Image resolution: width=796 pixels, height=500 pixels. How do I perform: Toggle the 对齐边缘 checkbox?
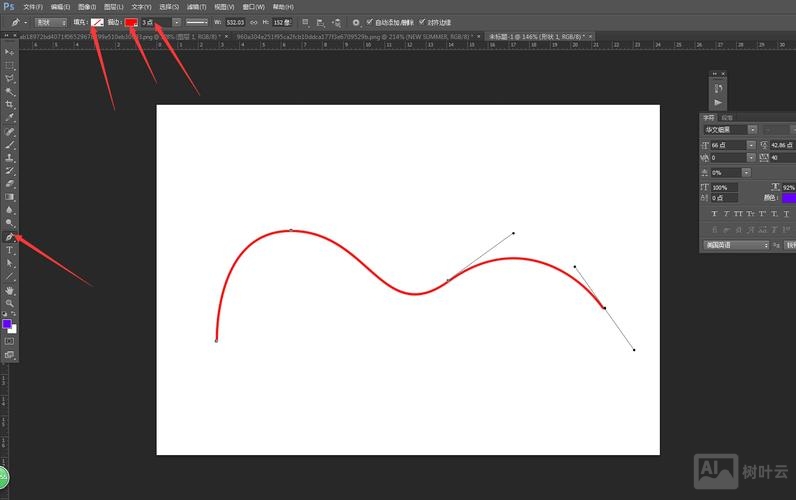click(x=421, y=21)
